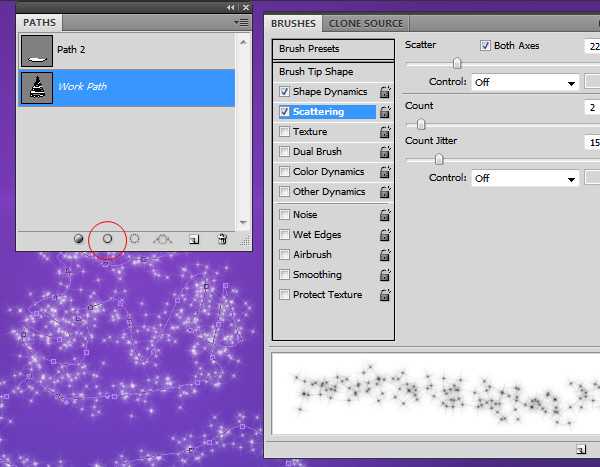Screen dimensions: 600x467
Task: Select the Brushes tab
Action: click(294, 23)
